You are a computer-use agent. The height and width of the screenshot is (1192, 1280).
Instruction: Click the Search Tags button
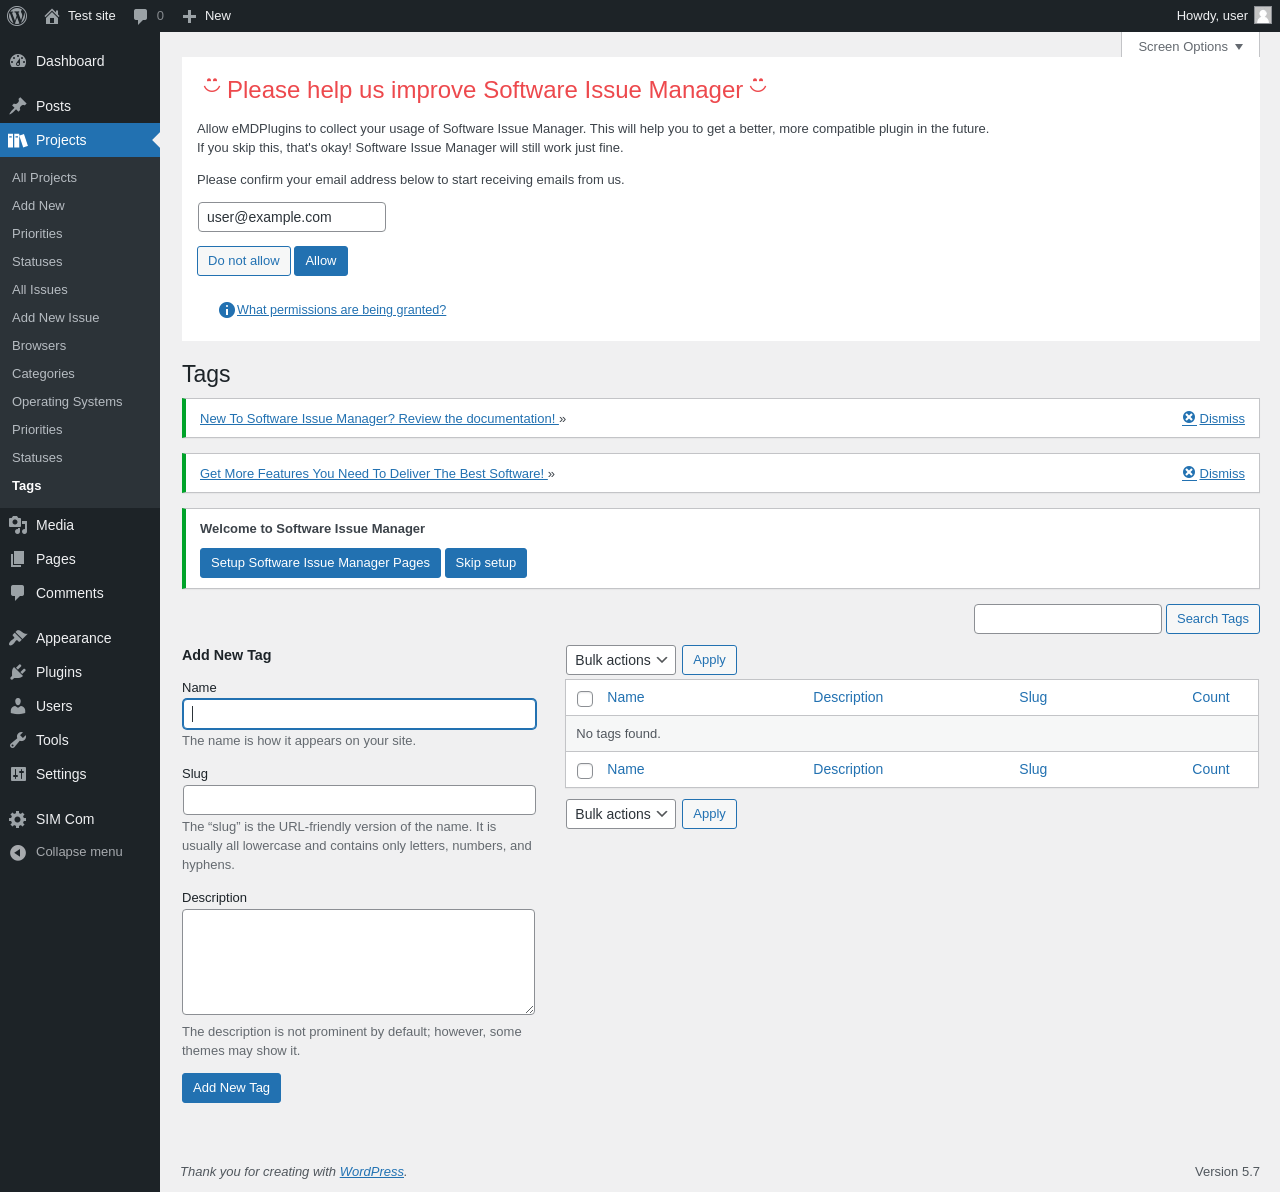(x=1213, y=619)
